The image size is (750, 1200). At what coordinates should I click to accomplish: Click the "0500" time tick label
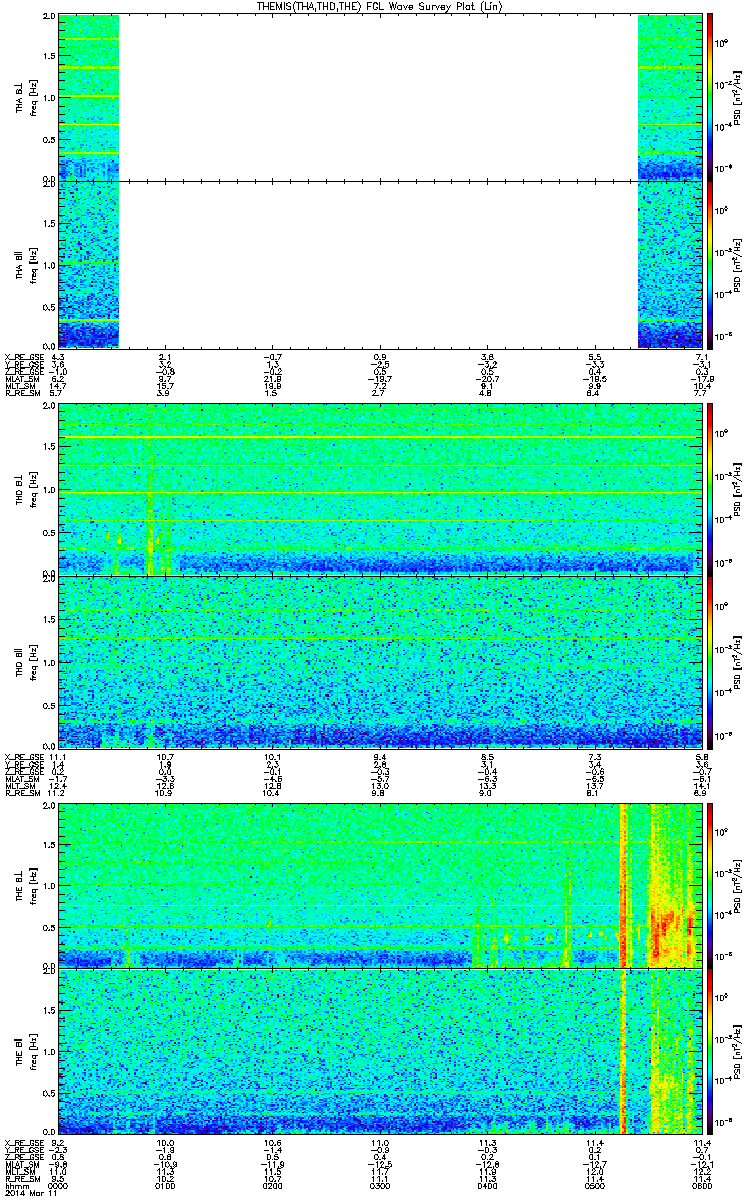[x=594, y=1186]
